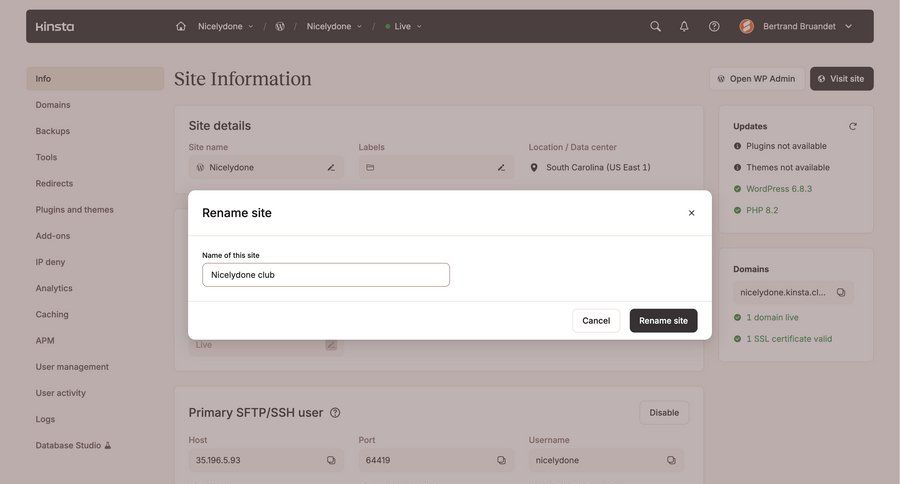This screenshot has width=900, height=484.
Task: Open Analytics in the sidebar
Action: click(x=54, y=288)
